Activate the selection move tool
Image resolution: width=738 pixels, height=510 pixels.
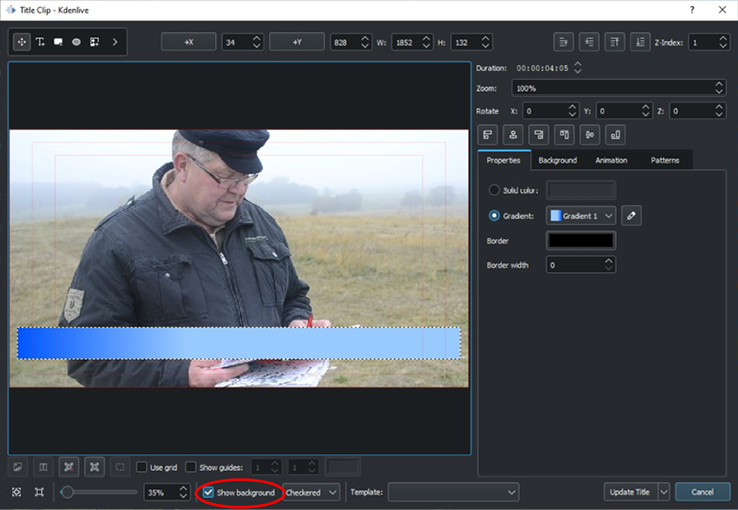coord(21,42)
